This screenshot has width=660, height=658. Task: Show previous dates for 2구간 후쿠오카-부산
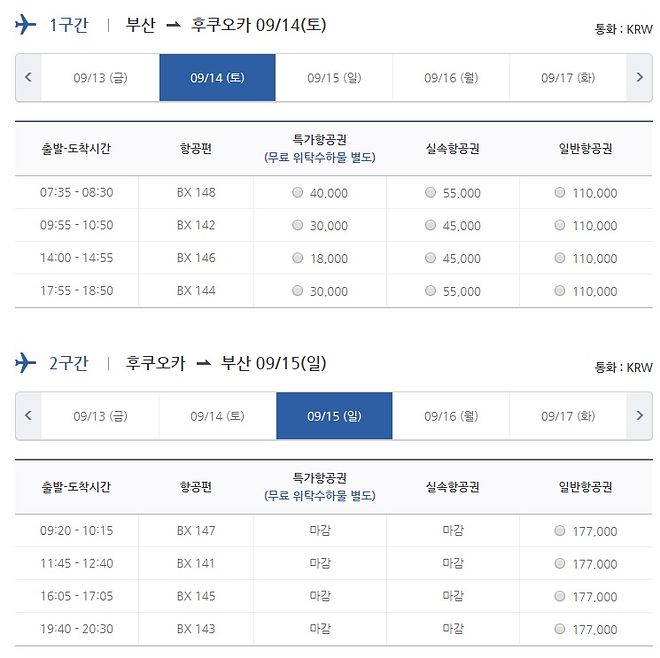[28, 416]
